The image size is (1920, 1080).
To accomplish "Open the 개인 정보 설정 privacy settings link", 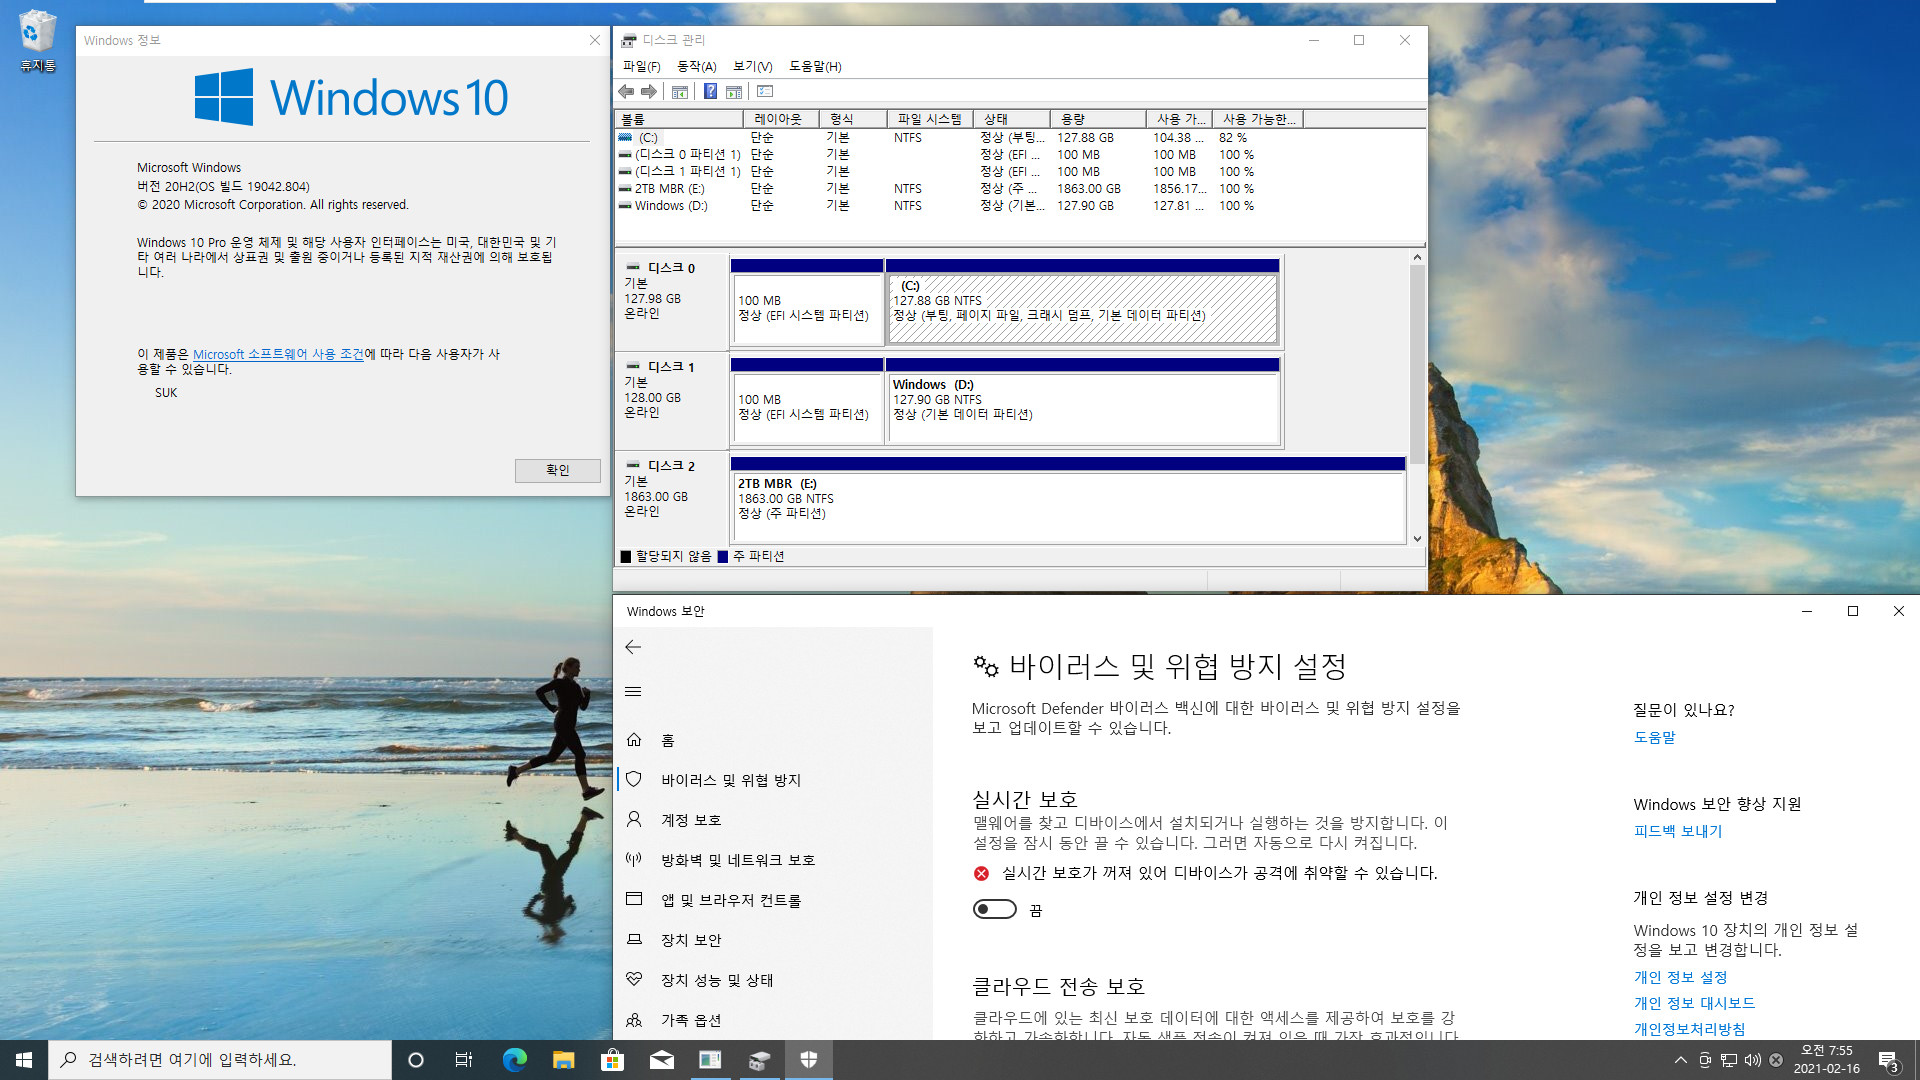I will pyautogui.click(x=1680, y=977).
